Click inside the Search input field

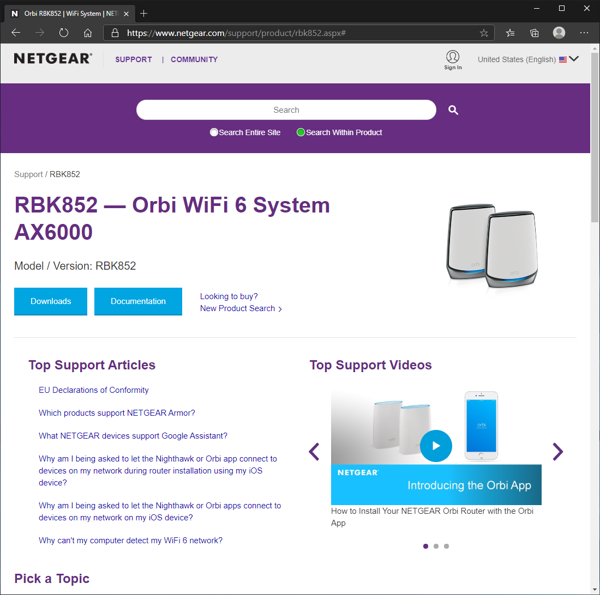pyautogui.click(x=286, y=110)
